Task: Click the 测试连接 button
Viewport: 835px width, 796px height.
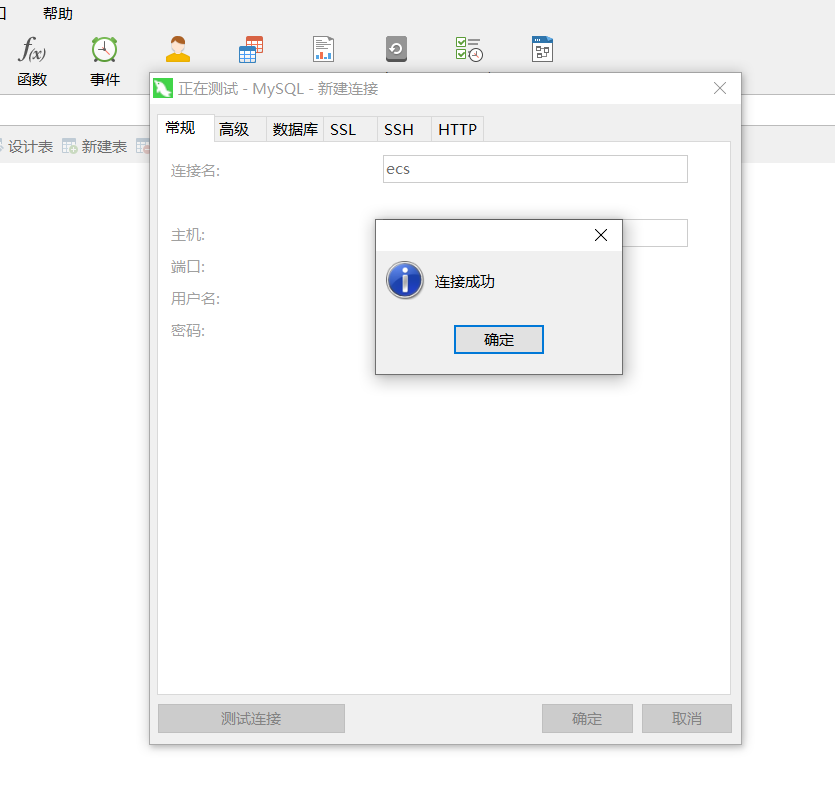Action: click(251, 719)
